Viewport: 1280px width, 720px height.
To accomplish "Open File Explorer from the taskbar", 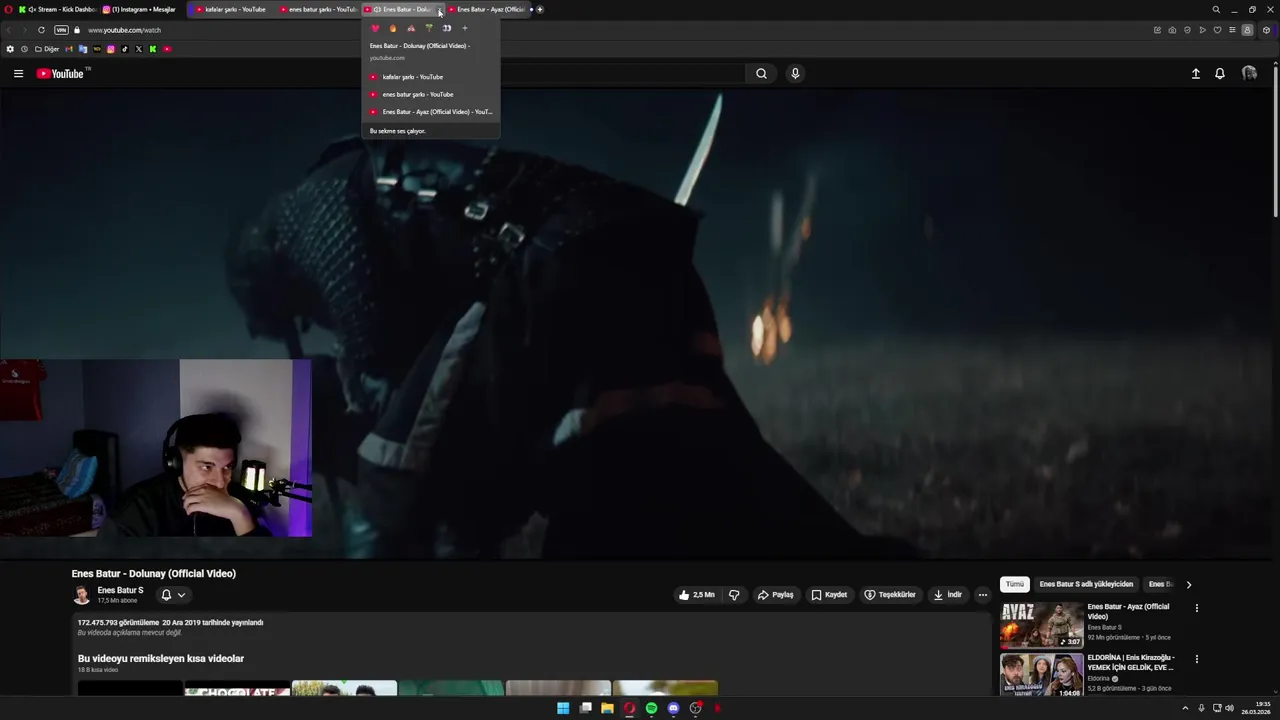I will tap(607, 708).
